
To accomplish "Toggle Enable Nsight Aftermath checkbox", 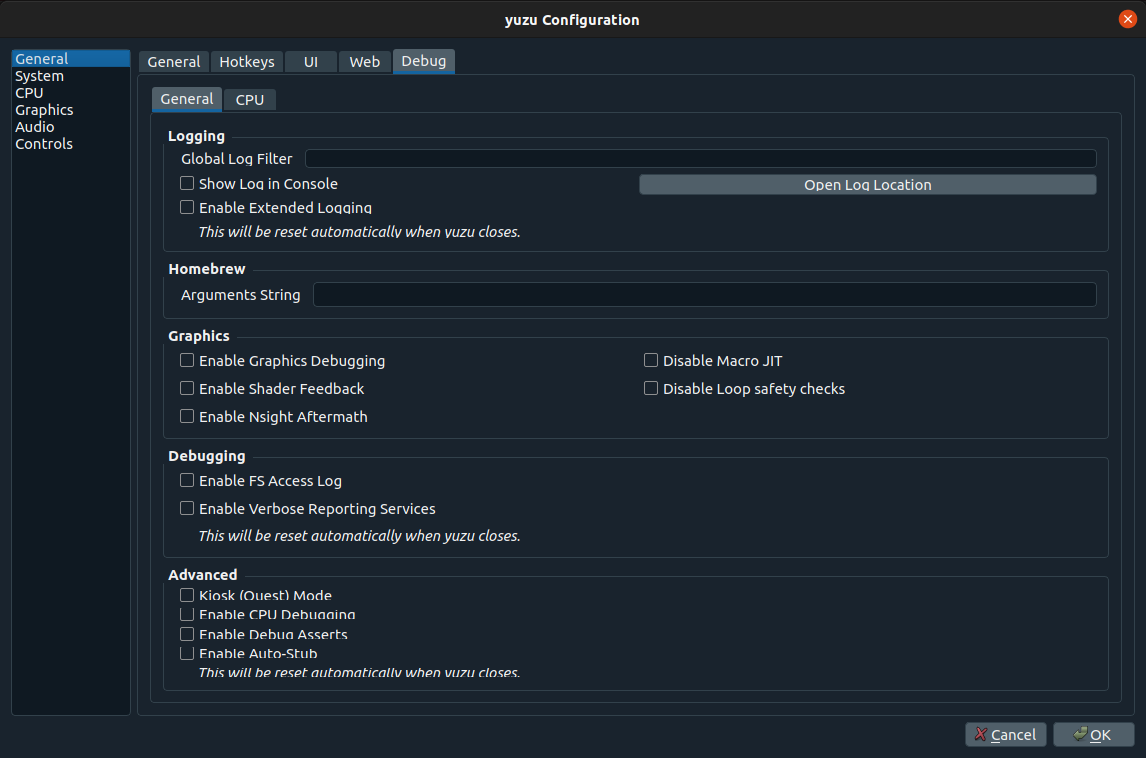I will tap(187, 417).
